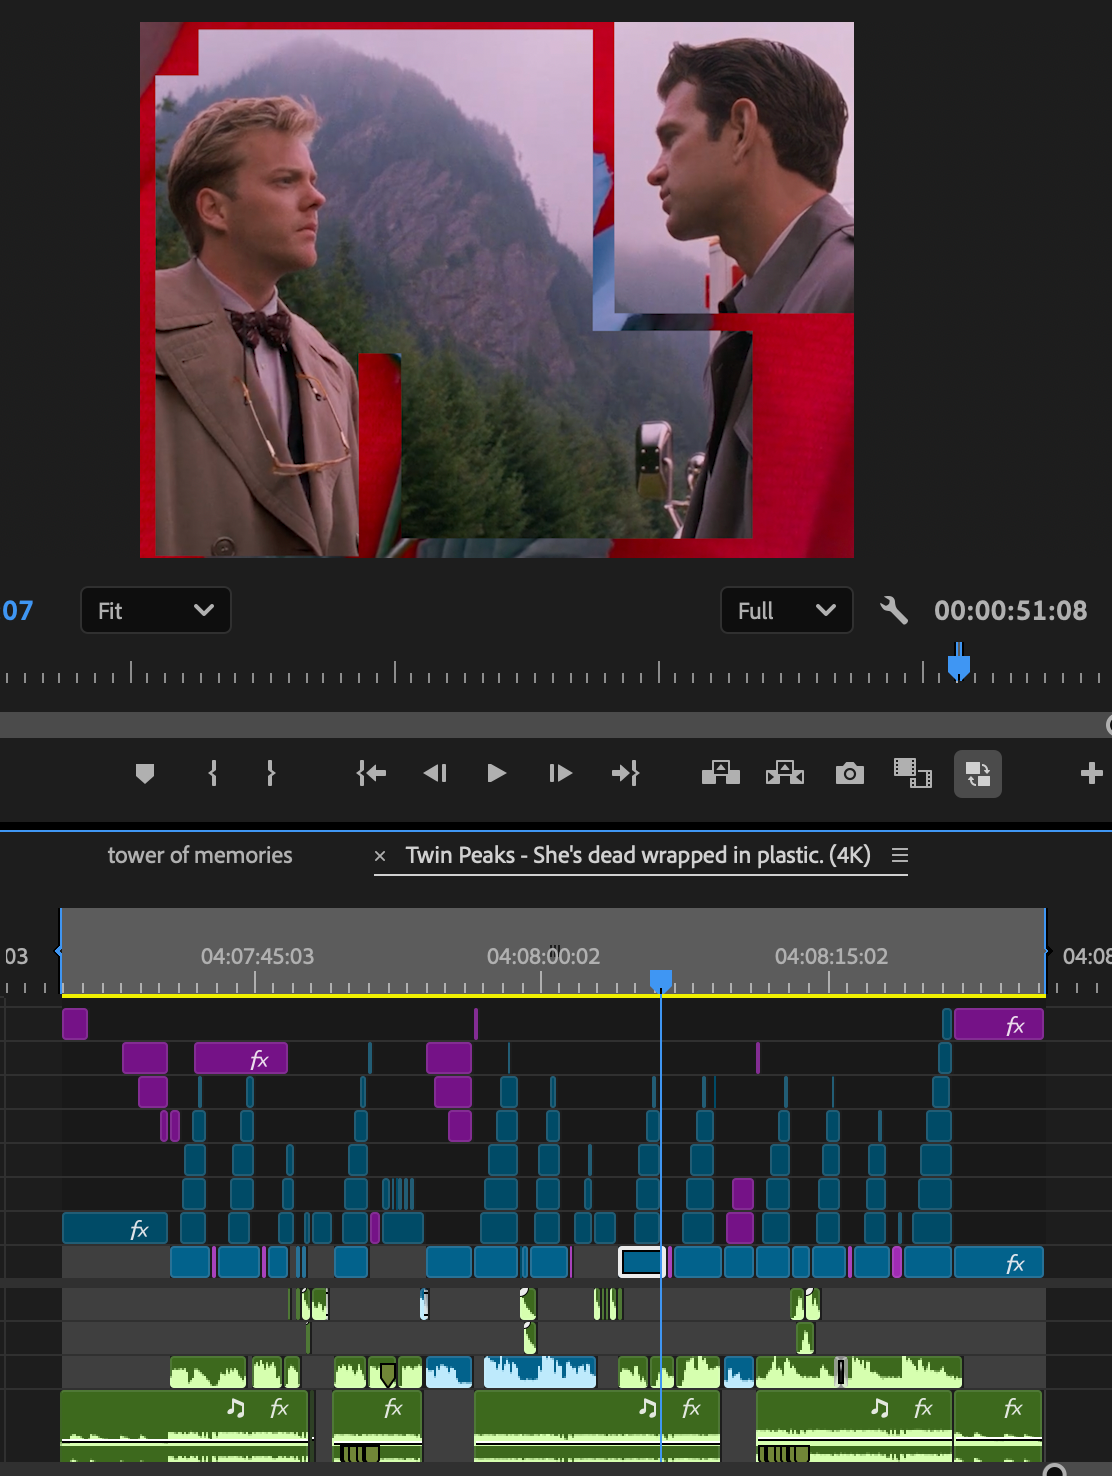Screen dimensions: 1112x1476
Task: Open program monitor settings wrench
Action: pos(894,610)
